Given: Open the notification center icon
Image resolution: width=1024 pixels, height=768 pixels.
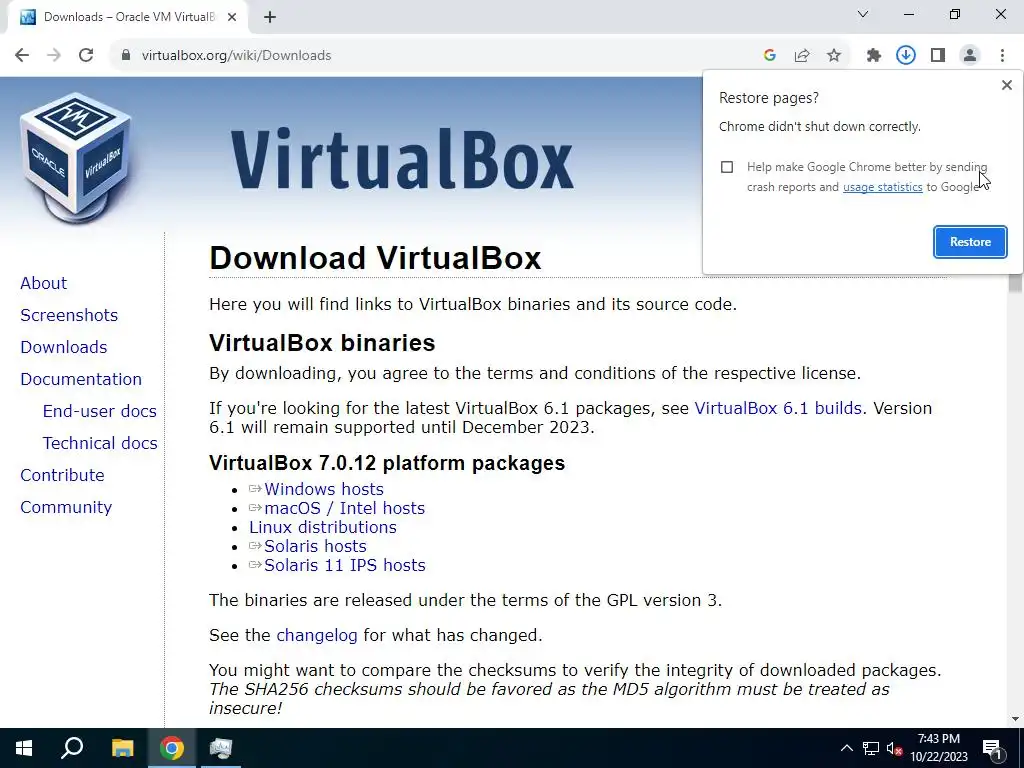Looking at the screenshot, I should point(993,748).
